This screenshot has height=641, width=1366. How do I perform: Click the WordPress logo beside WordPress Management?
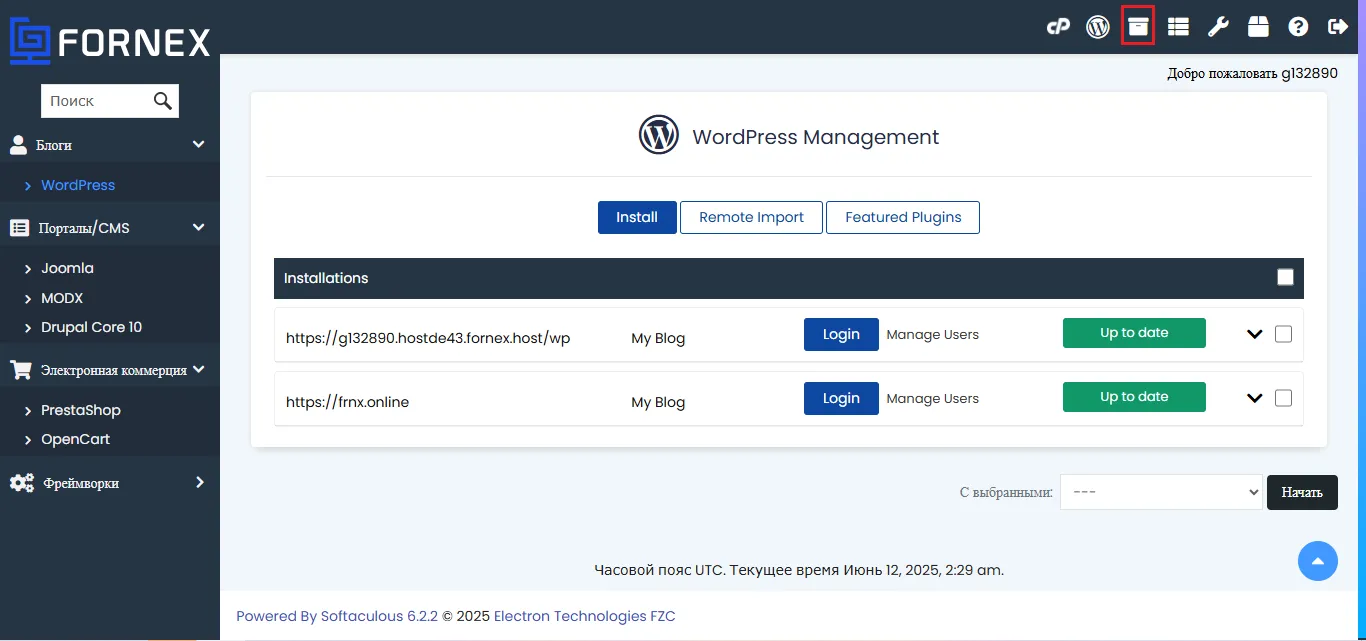coord(659,134)
